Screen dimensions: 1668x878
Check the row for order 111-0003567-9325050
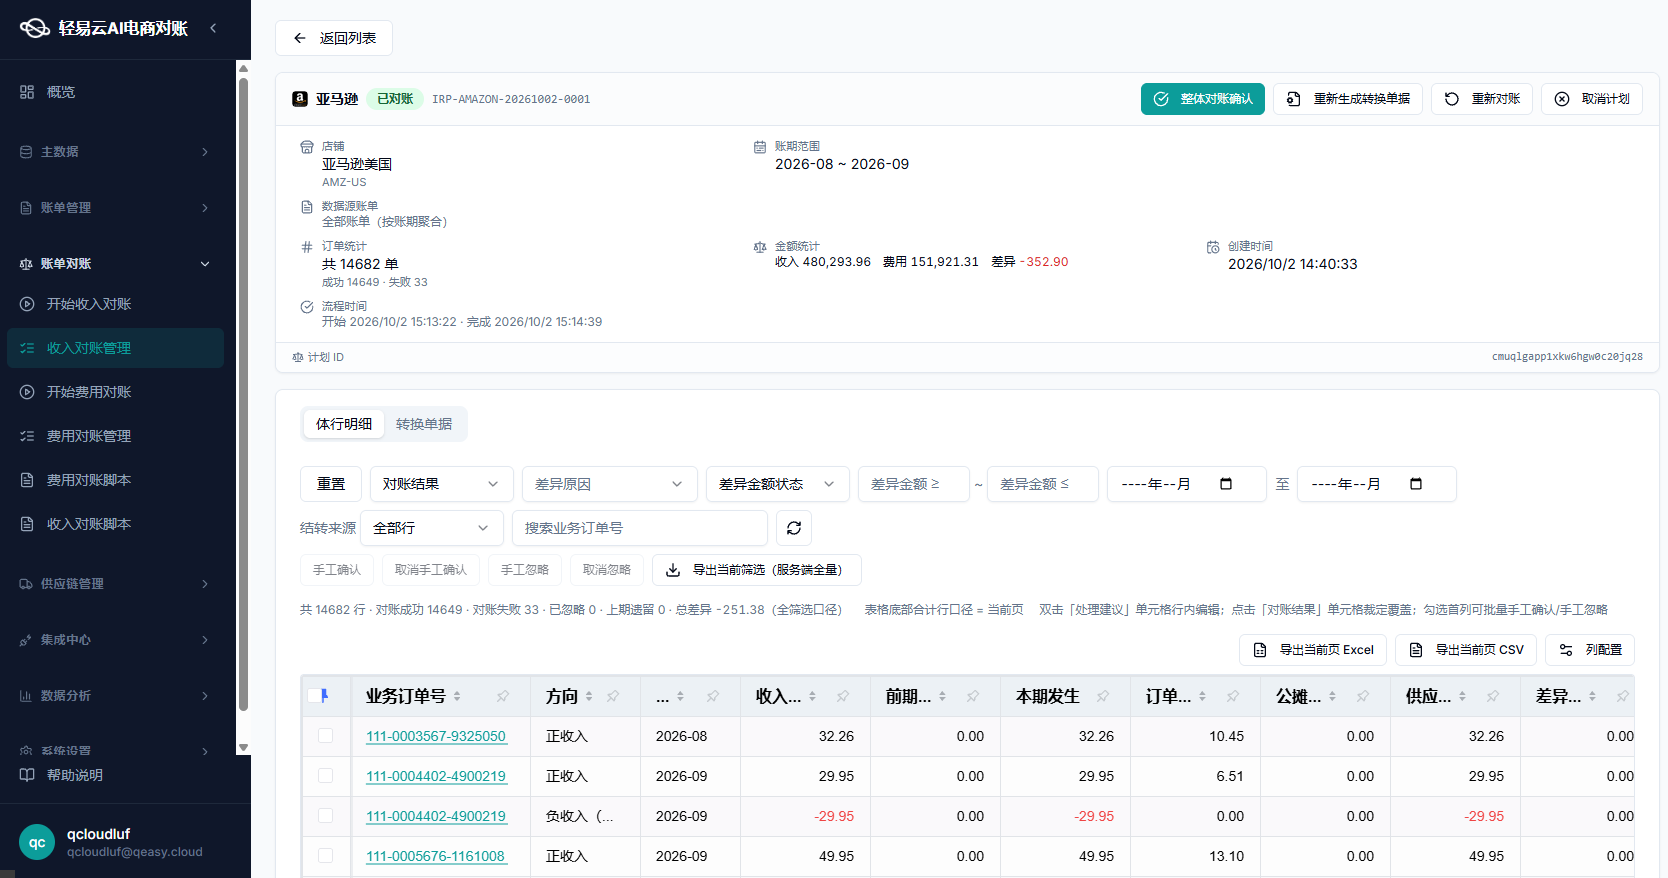(325, 736)
